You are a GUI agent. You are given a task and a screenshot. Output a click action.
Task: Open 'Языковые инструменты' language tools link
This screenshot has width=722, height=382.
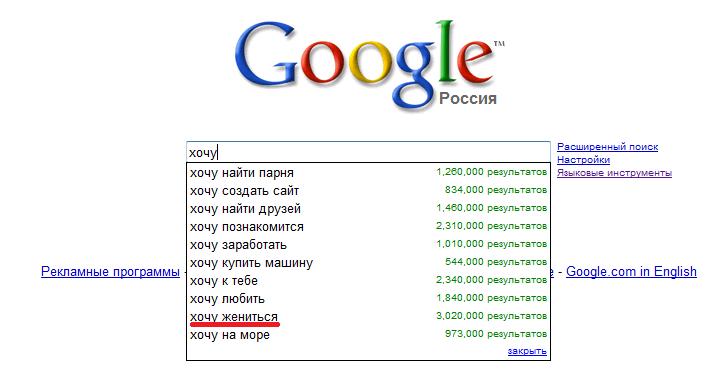coord(614,173)
